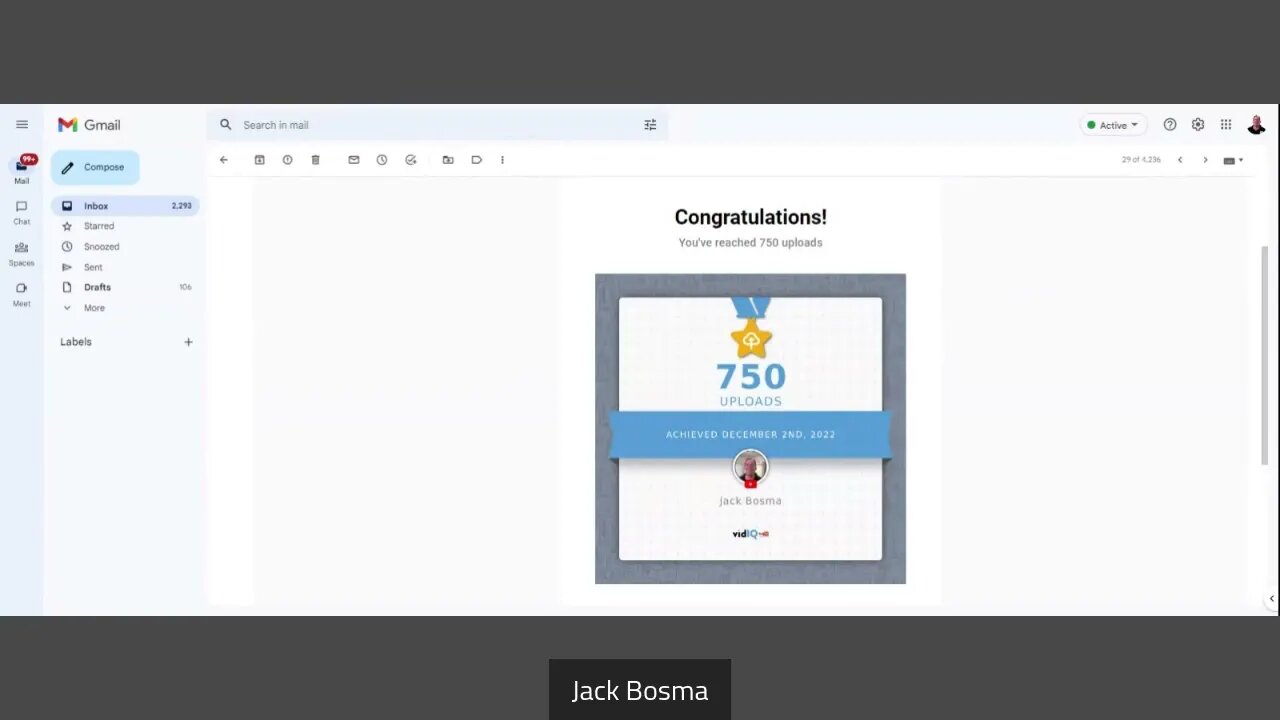The height and width of the screenshot is (720, 1280).
Task: Show the side panel with bottom-right arrow
Action: click(1271, 599)
